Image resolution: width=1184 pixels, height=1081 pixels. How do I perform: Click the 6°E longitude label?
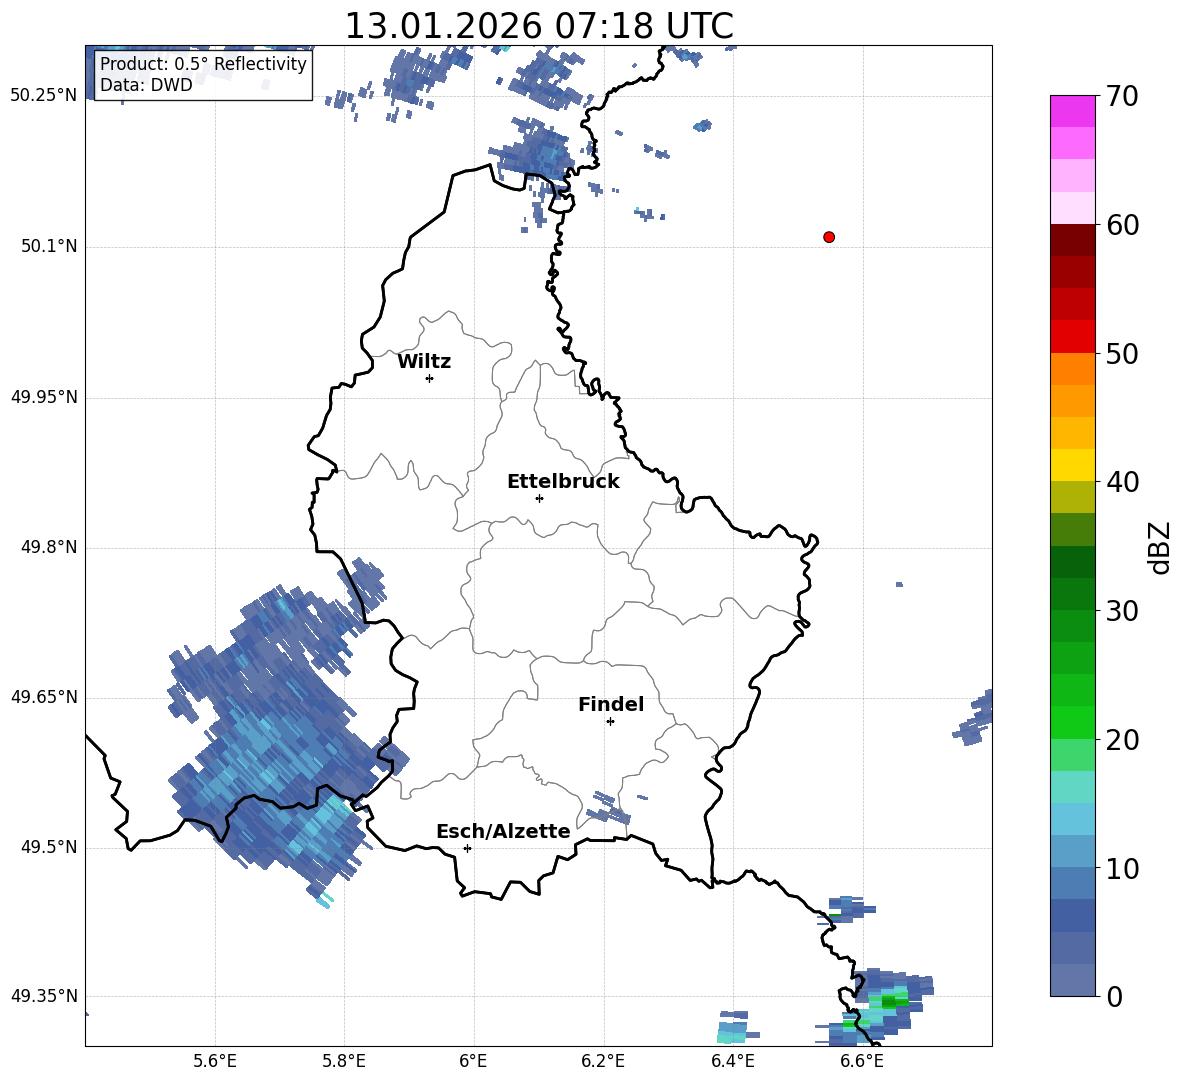coord(473,1061)
